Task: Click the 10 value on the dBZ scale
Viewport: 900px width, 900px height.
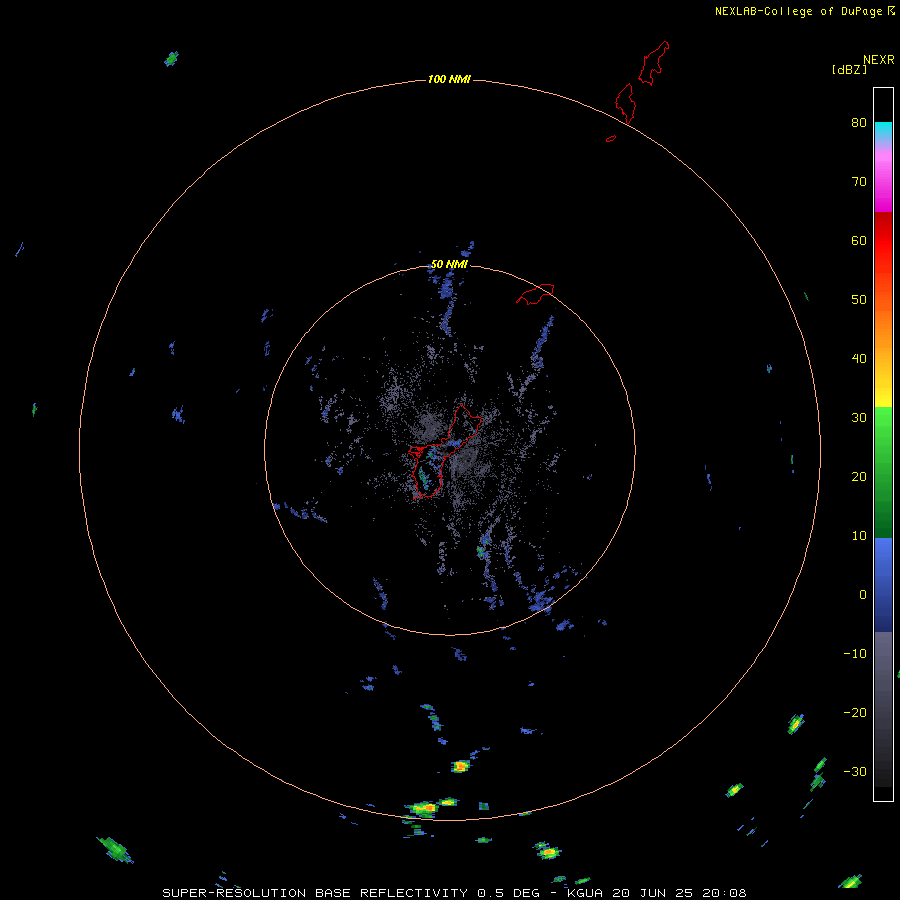Action: click(859, 536)
